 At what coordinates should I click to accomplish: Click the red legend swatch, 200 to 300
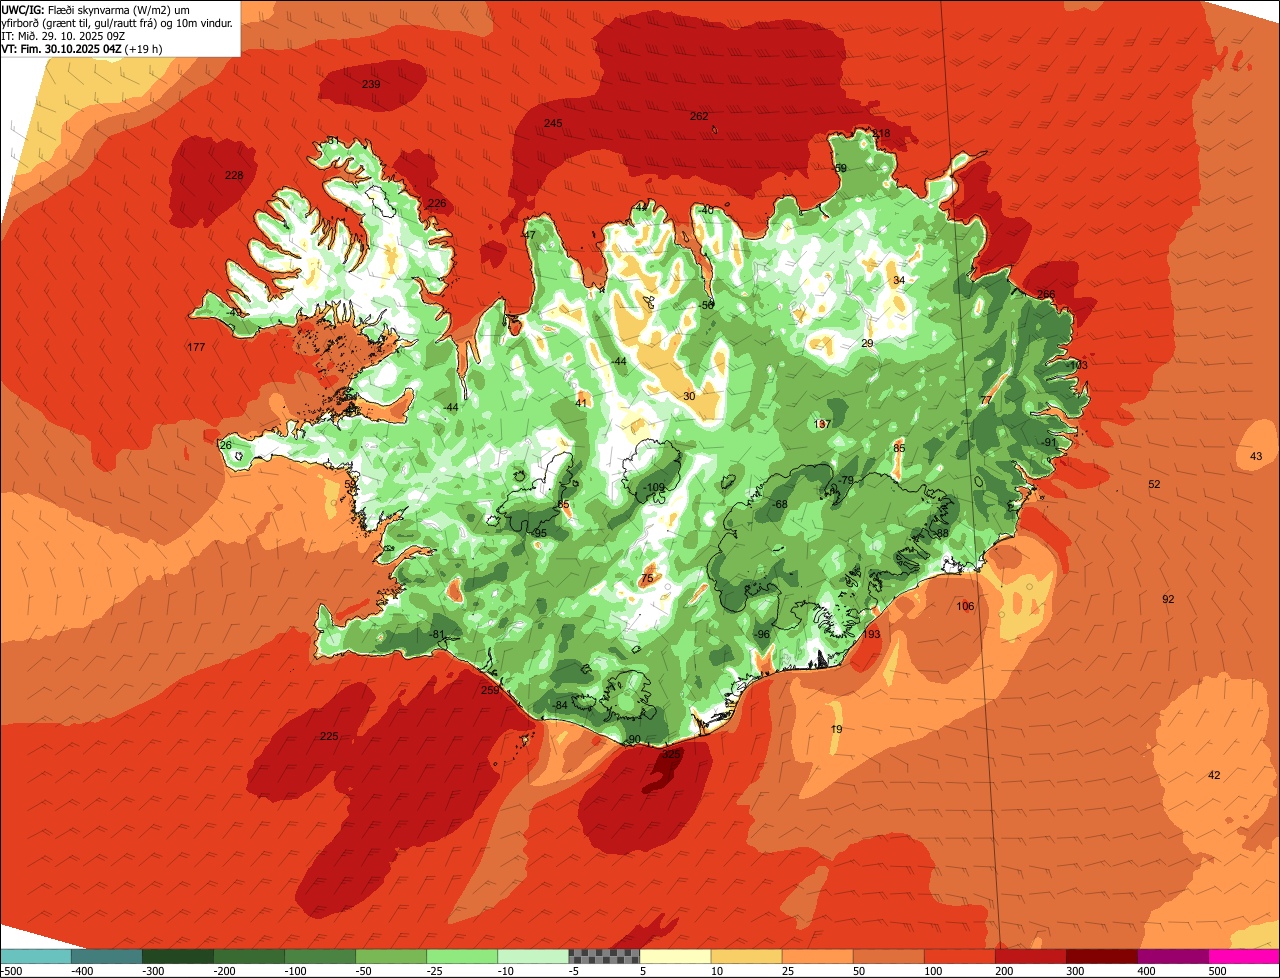click(1030, 956)
